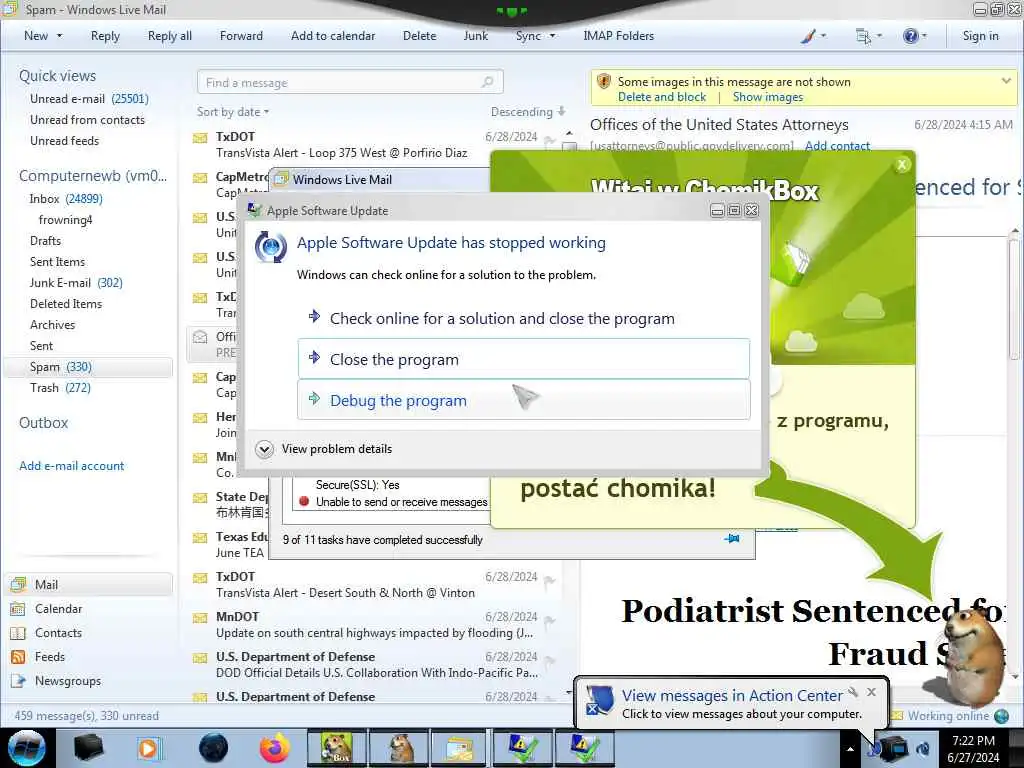Open the layout menus toolbar icon
The image size is (1024, 768).
(863, 36)
